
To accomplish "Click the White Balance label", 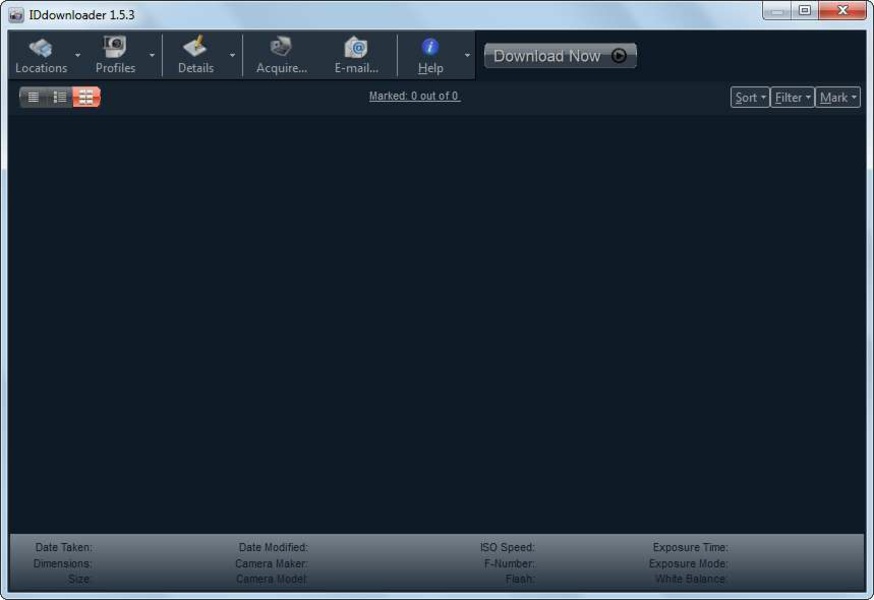I will click(x=691, y=579).
